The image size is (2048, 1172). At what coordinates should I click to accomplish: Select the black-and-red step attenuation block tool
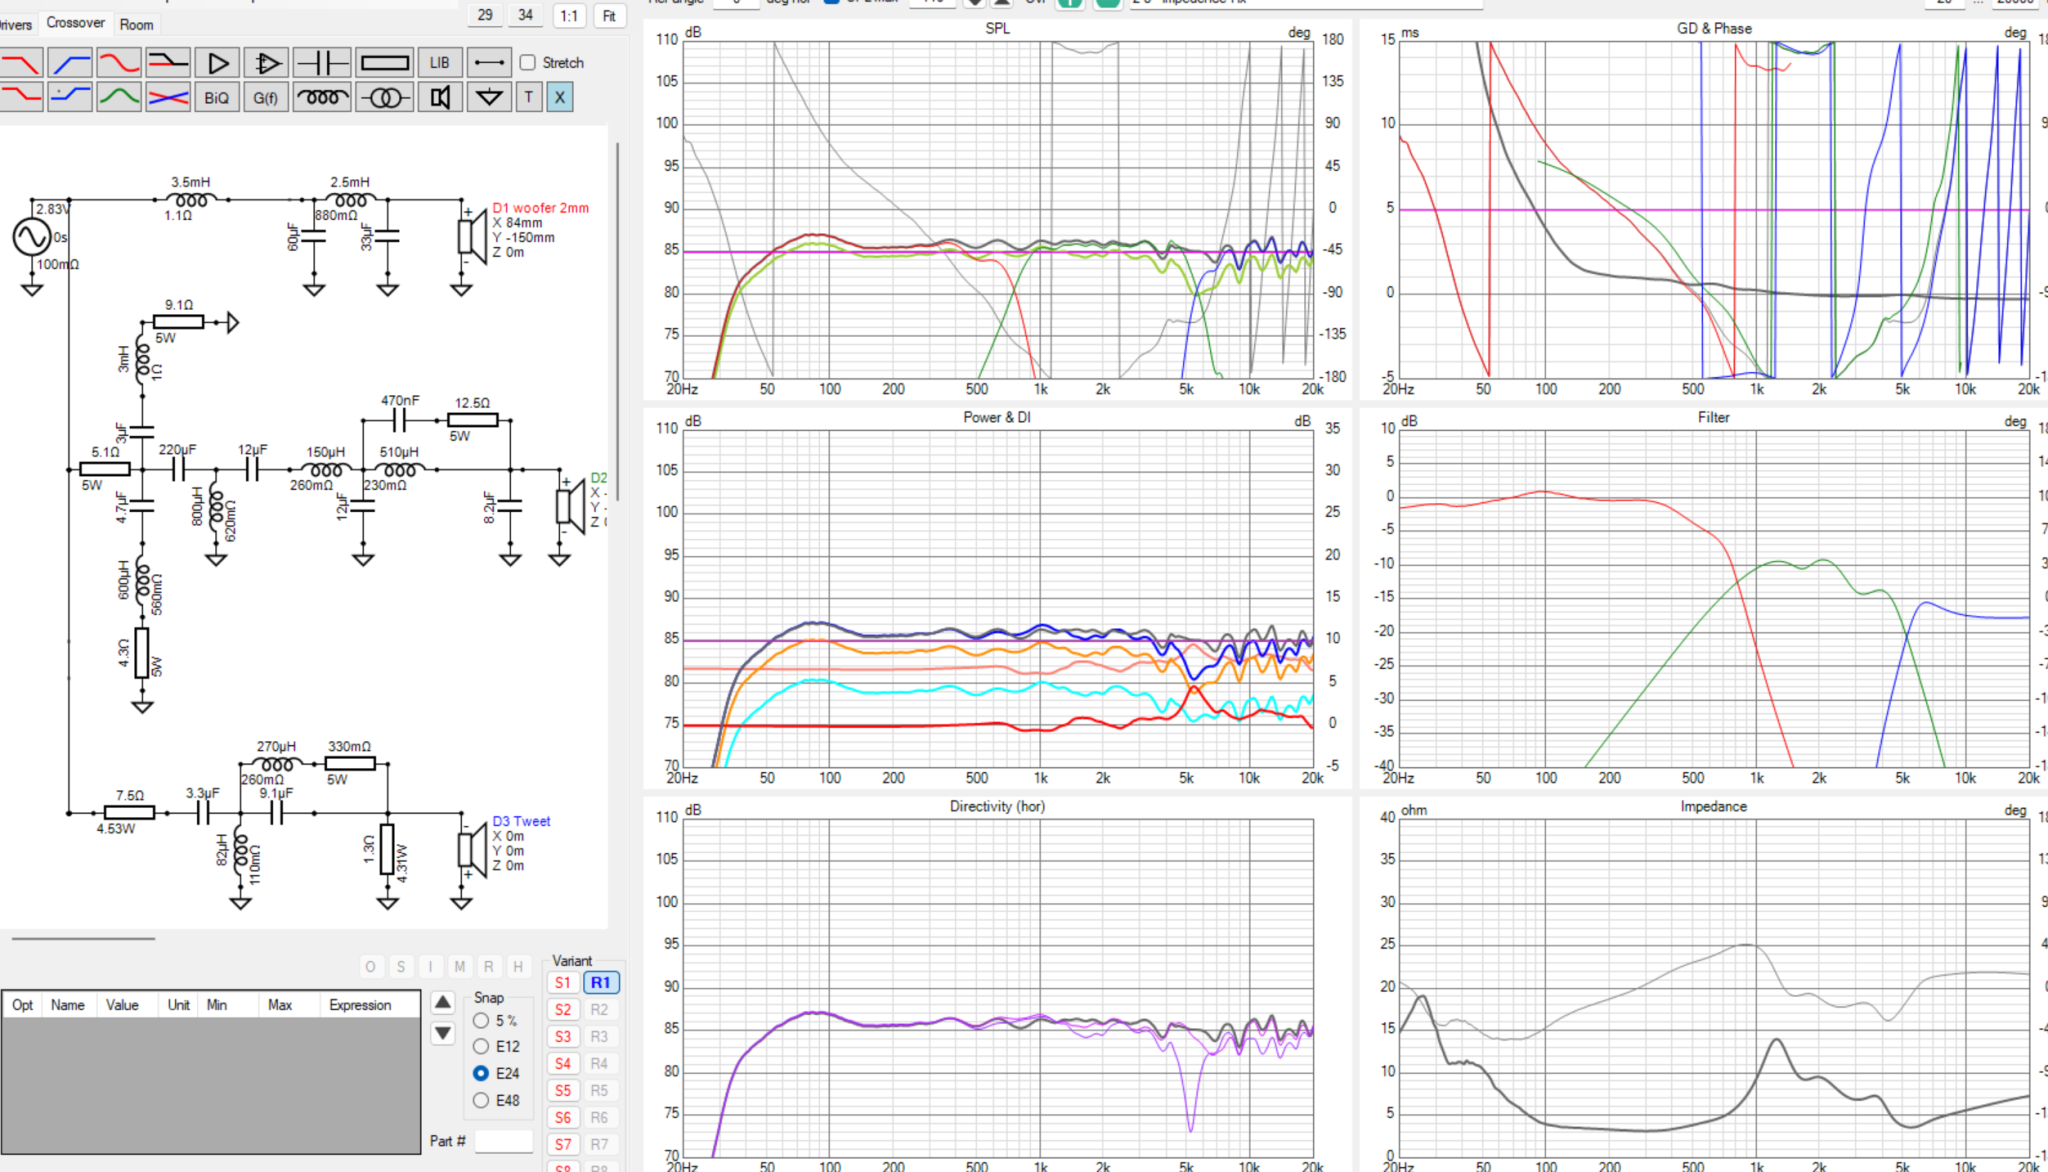168,63
